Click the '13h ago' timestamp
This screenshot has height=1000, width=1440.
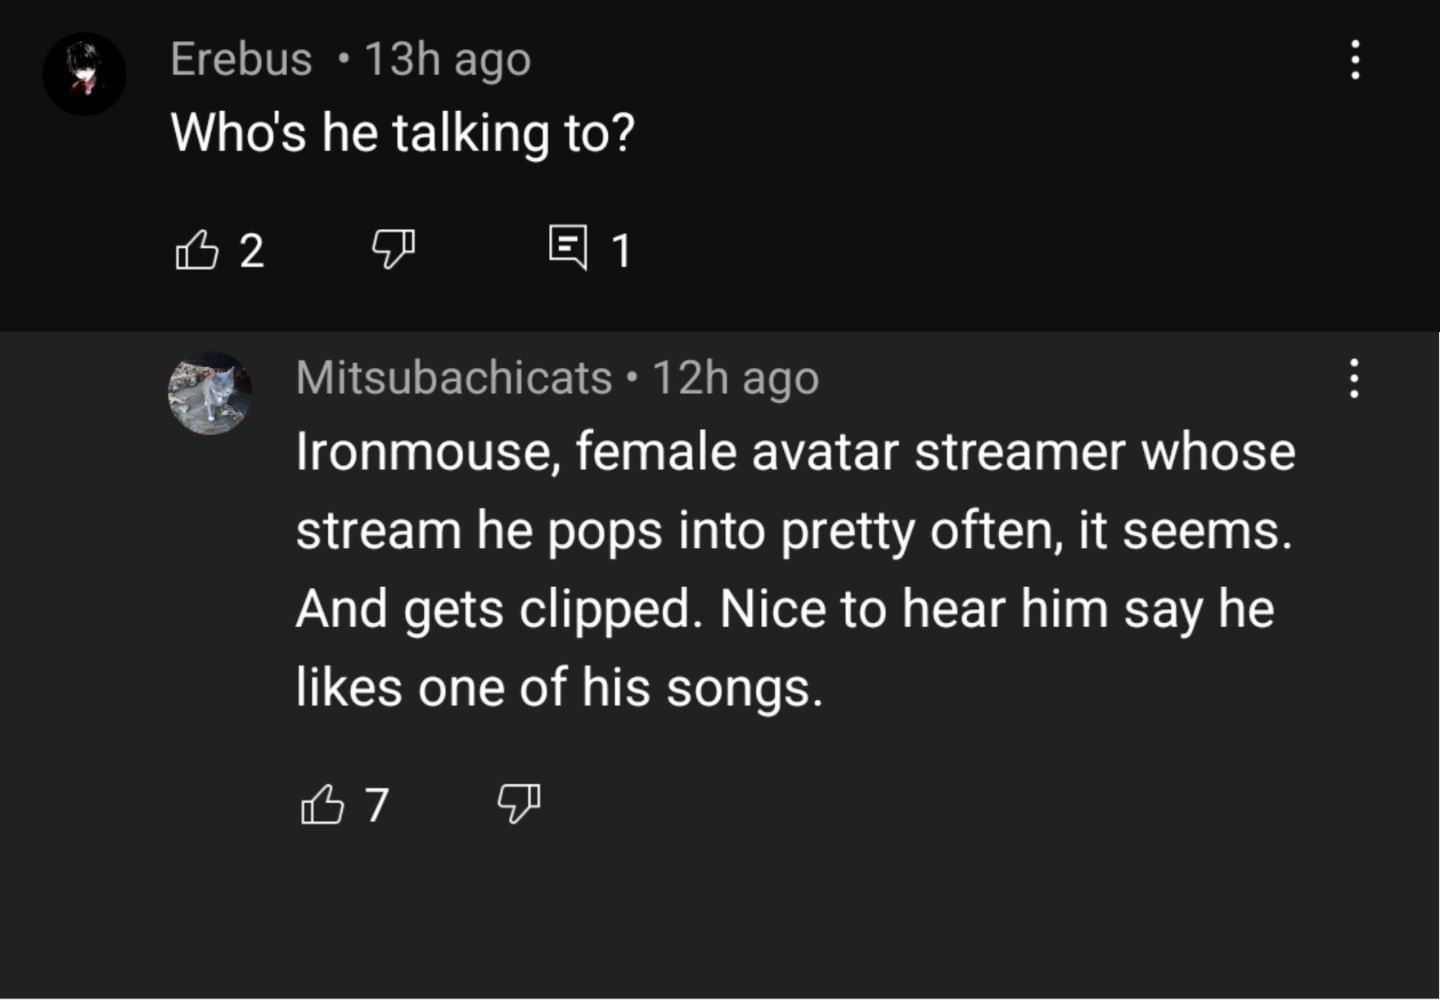[x=447, y=59]
